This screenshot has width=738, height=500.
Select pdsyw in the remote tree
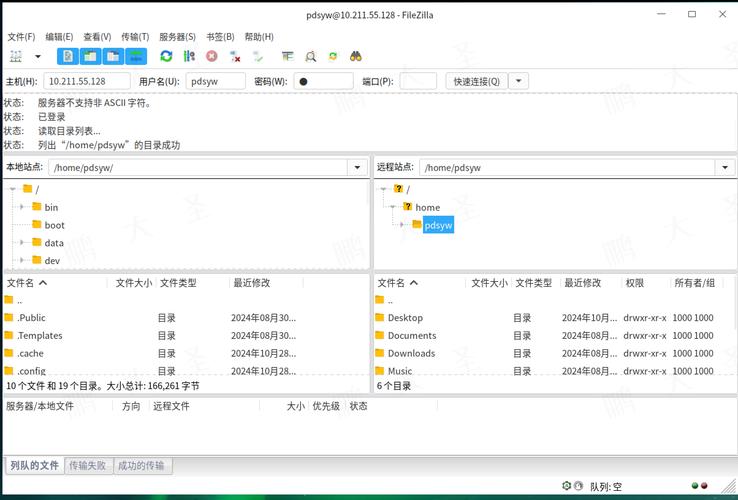(x=438, y=225)
